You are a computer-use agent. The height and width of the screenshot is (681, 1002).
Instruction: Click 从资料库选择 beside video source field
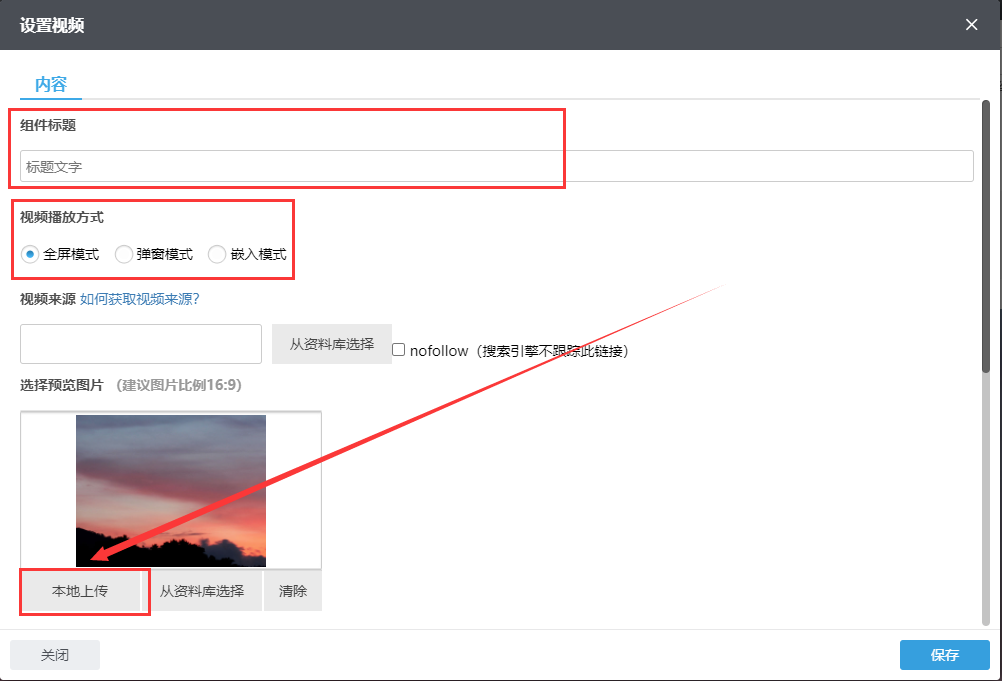coord(332,344)
